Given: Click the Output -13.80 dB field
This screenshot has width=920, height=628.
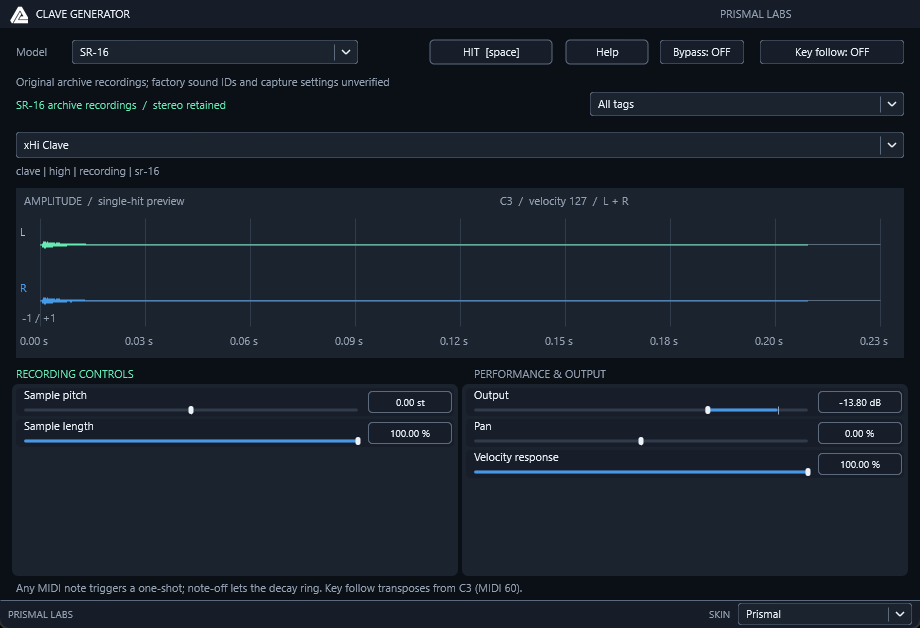Looking at the screenshot, I should pos(860,403).
